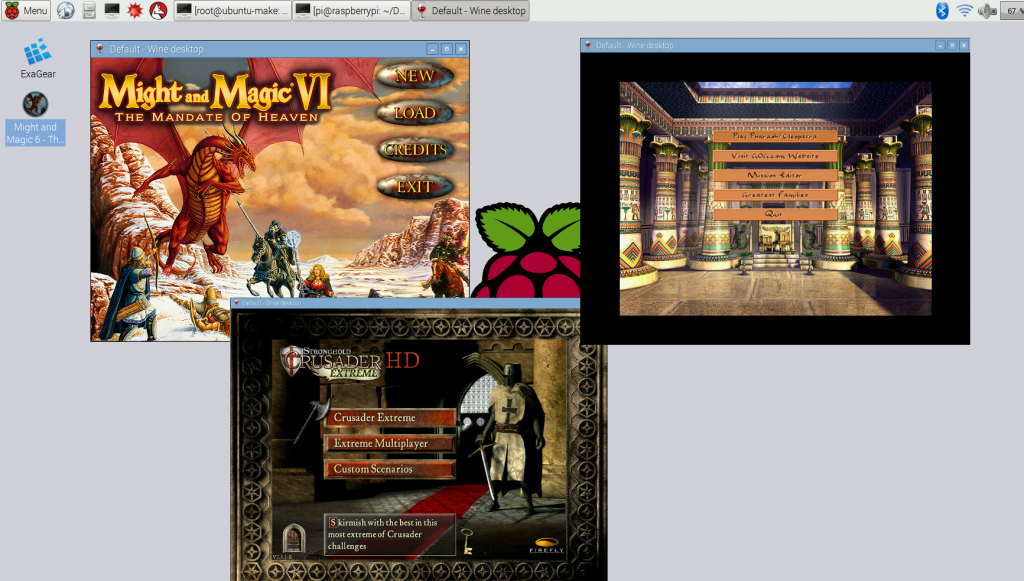Maximize the Might and Magic VI window
This screenshot has width=1024, height=581.
tap(447, 49)
